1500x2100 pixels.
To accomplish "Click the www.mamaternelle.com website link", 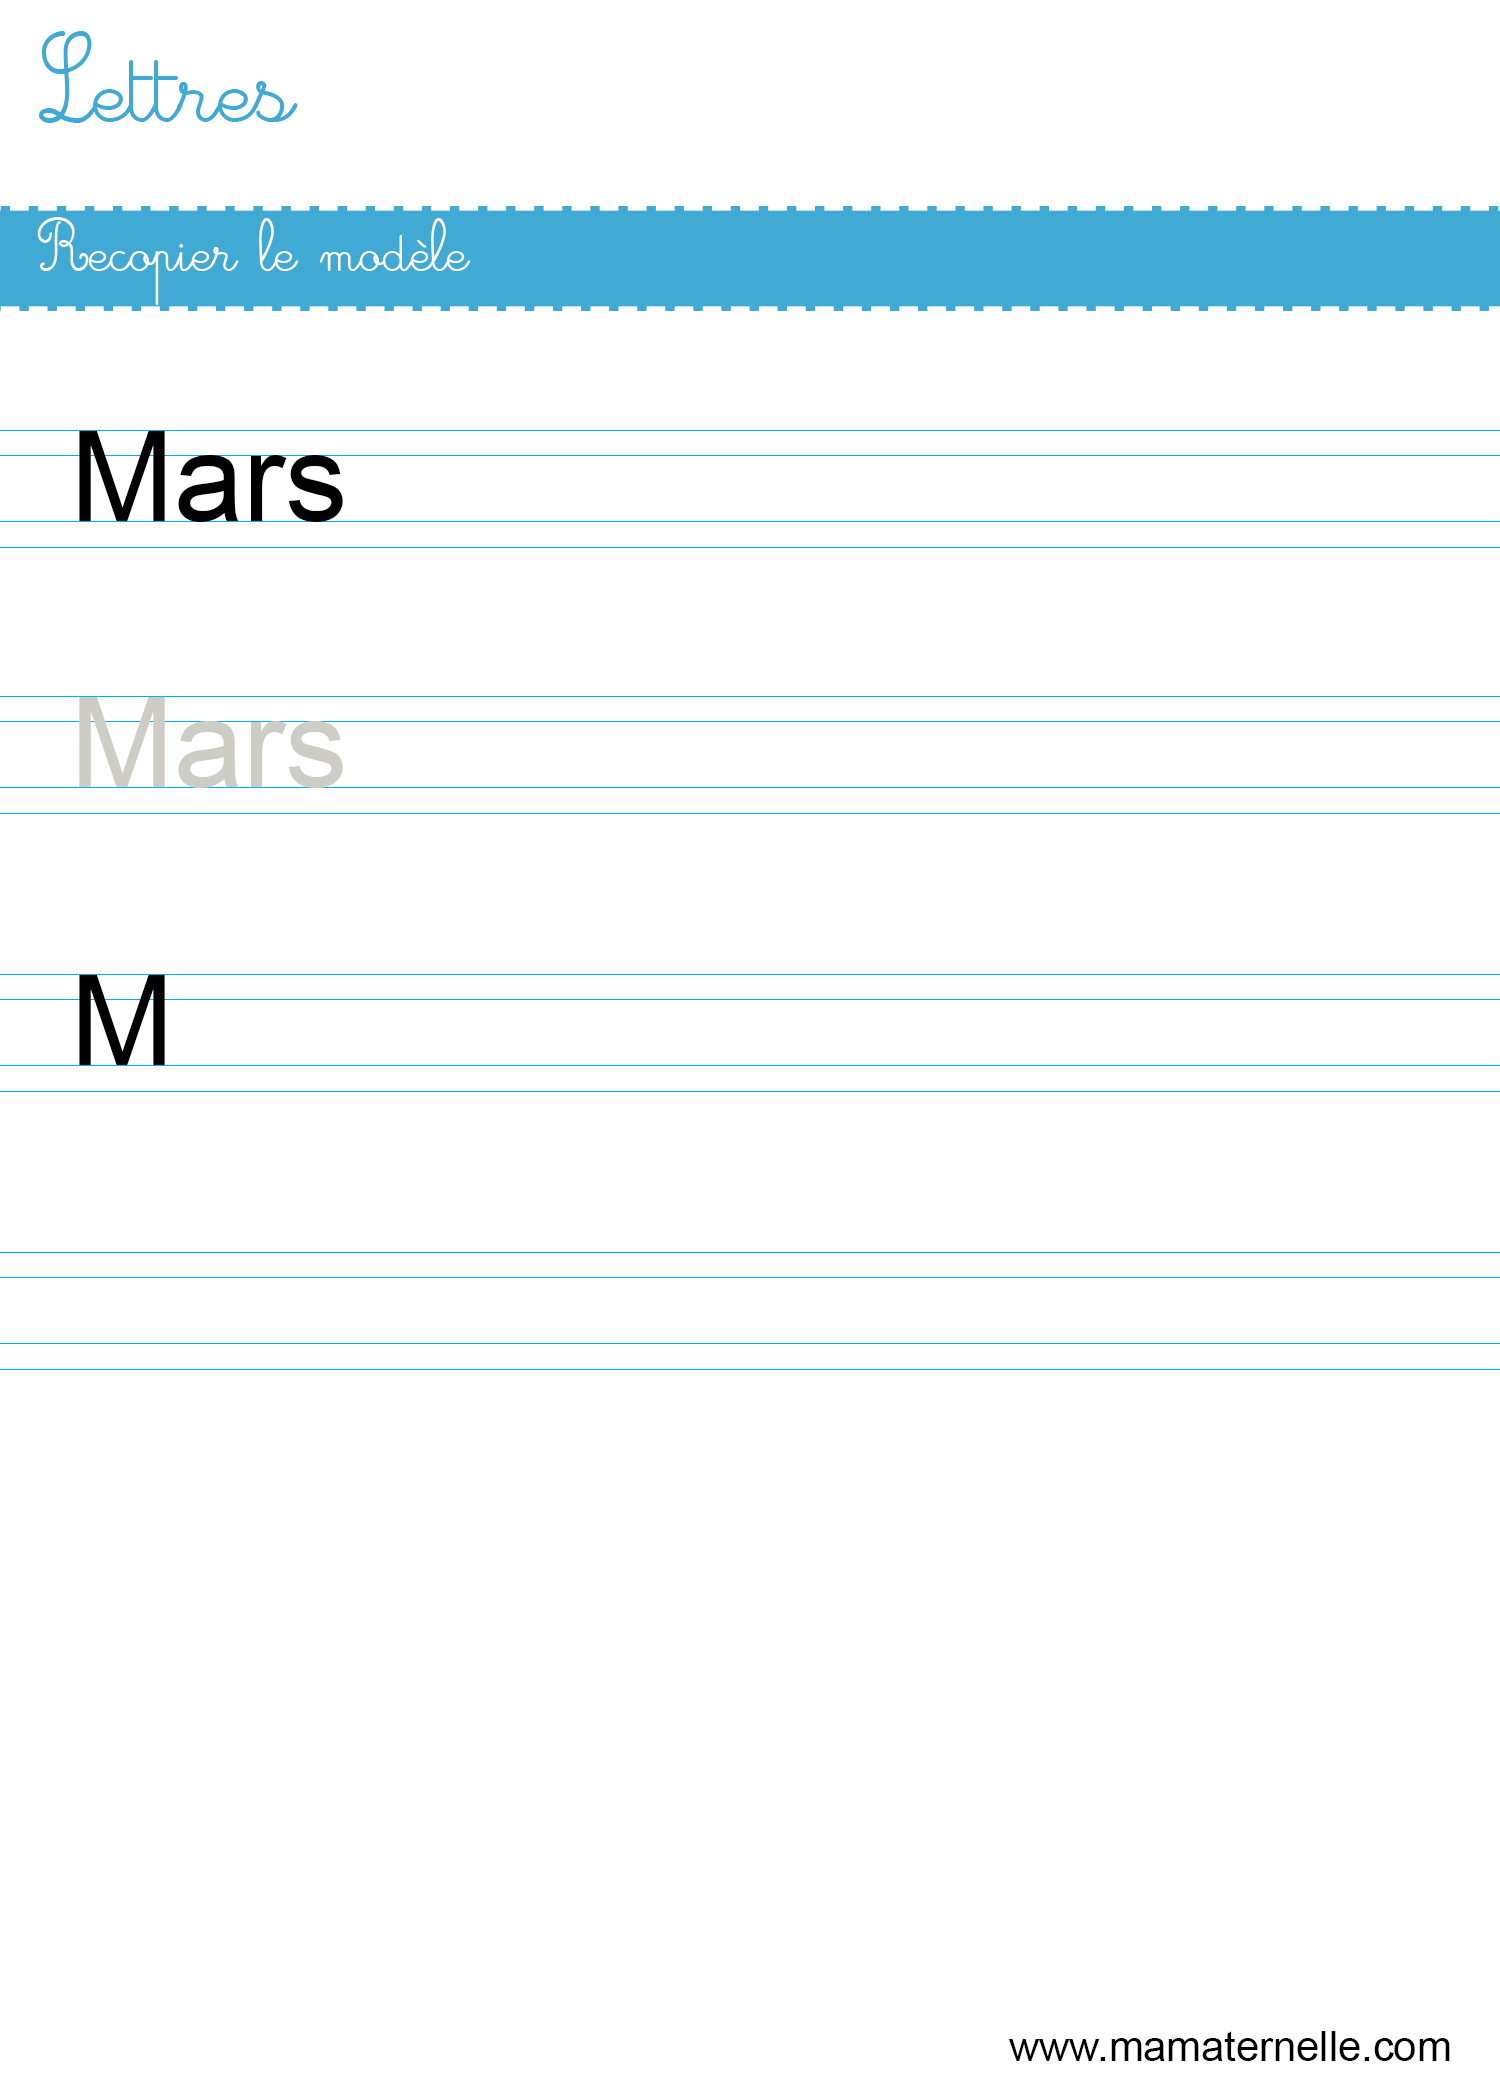I will (x=1230, y=2047).
